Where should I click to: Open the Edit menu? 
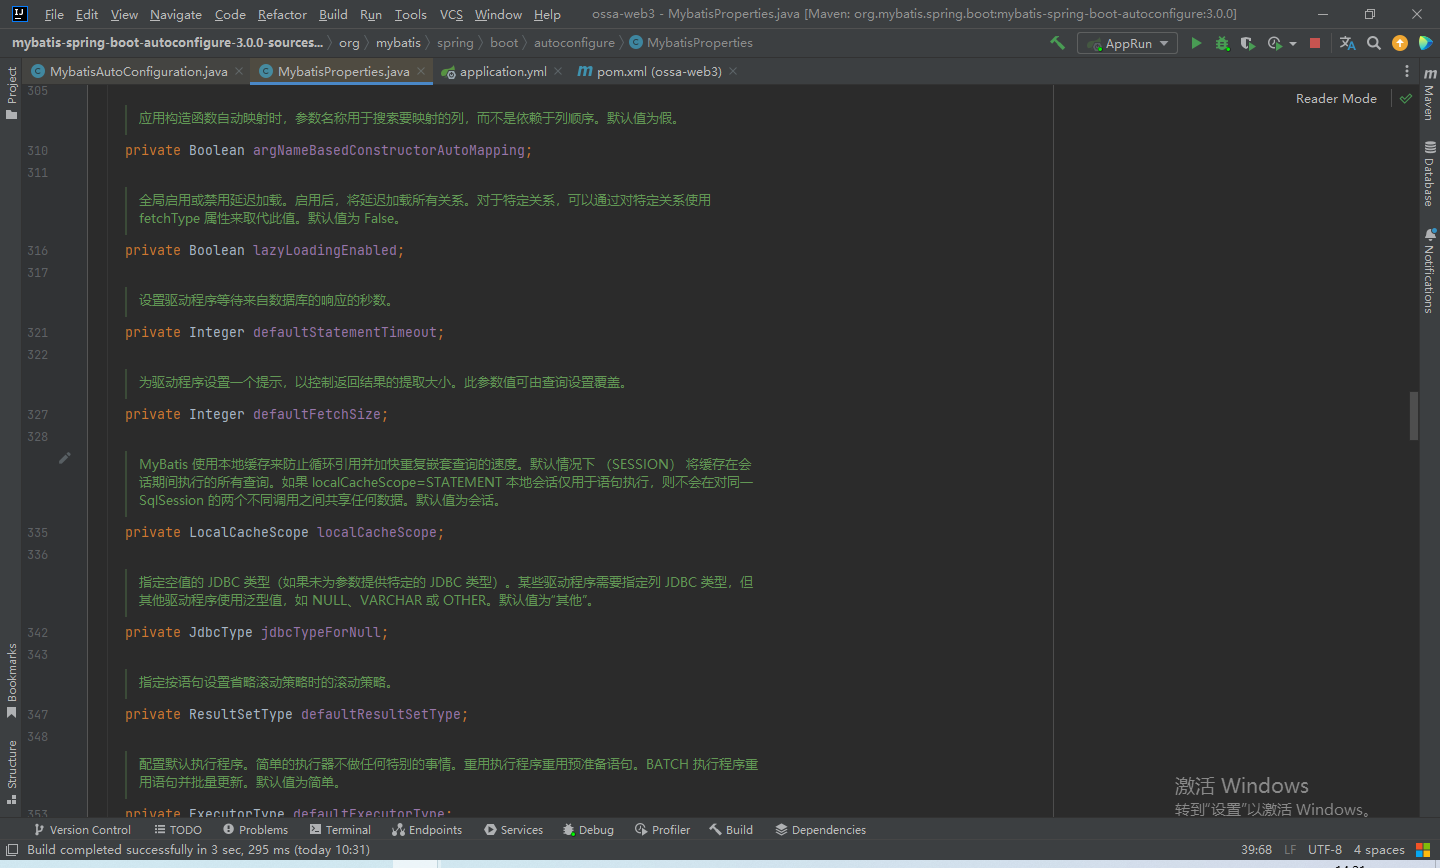tap(87, 14)
